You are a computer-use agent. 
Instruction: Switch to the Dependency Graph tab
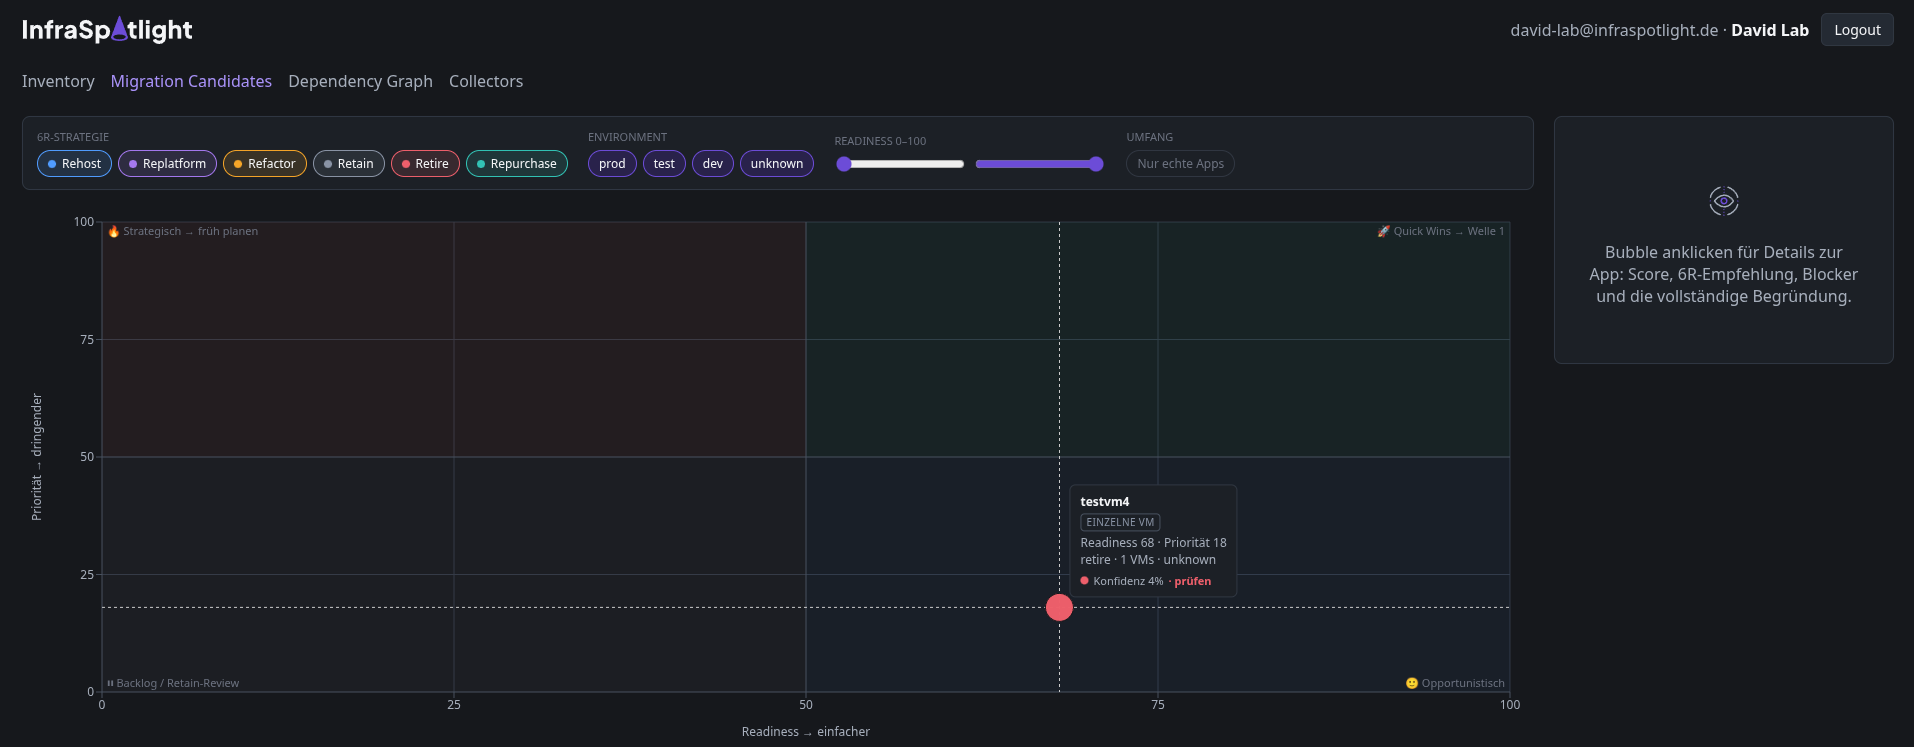click(360, 81)
